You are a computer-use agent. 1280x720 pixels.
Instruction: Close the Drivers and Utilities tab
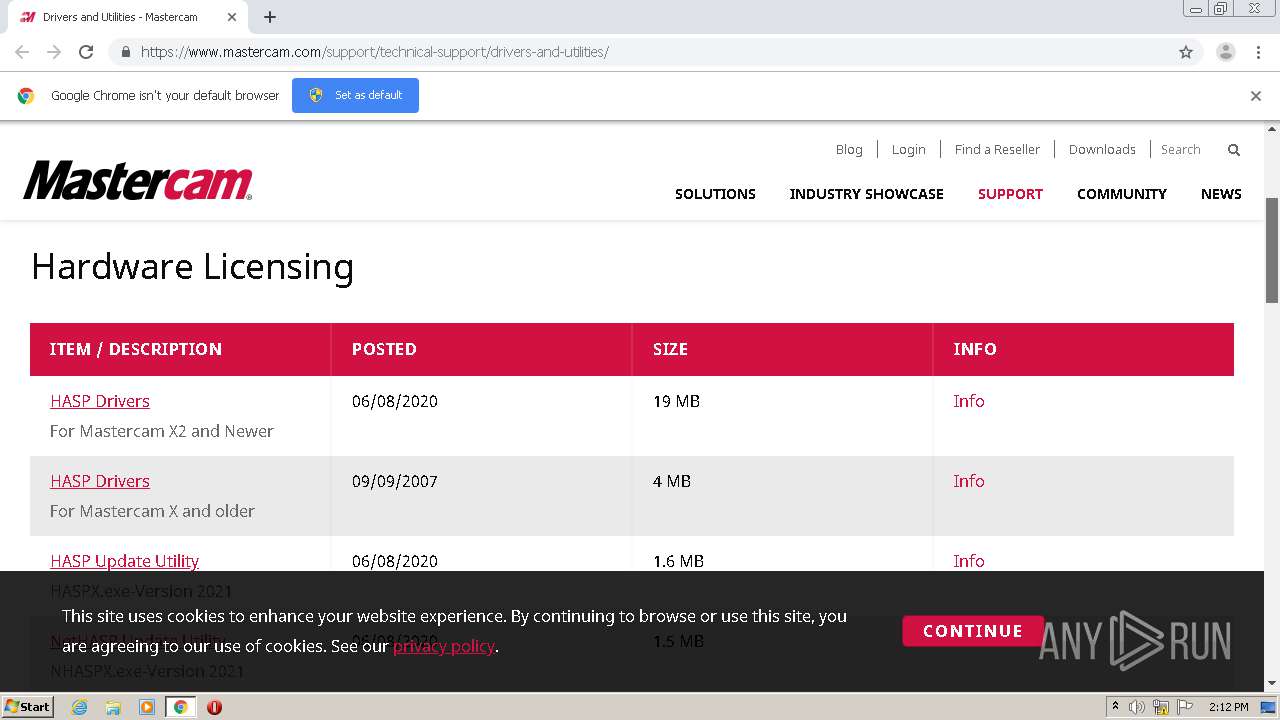[x=233, y=17]
